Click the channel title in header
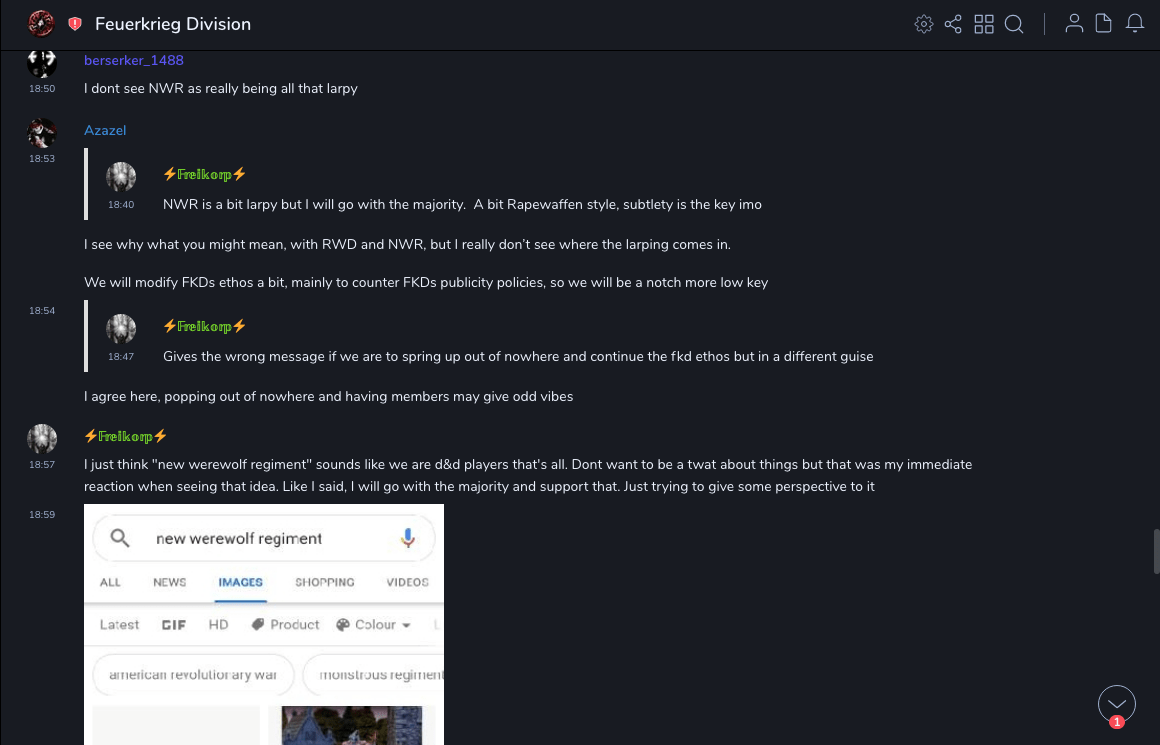1160x745 pixels. 173,24
